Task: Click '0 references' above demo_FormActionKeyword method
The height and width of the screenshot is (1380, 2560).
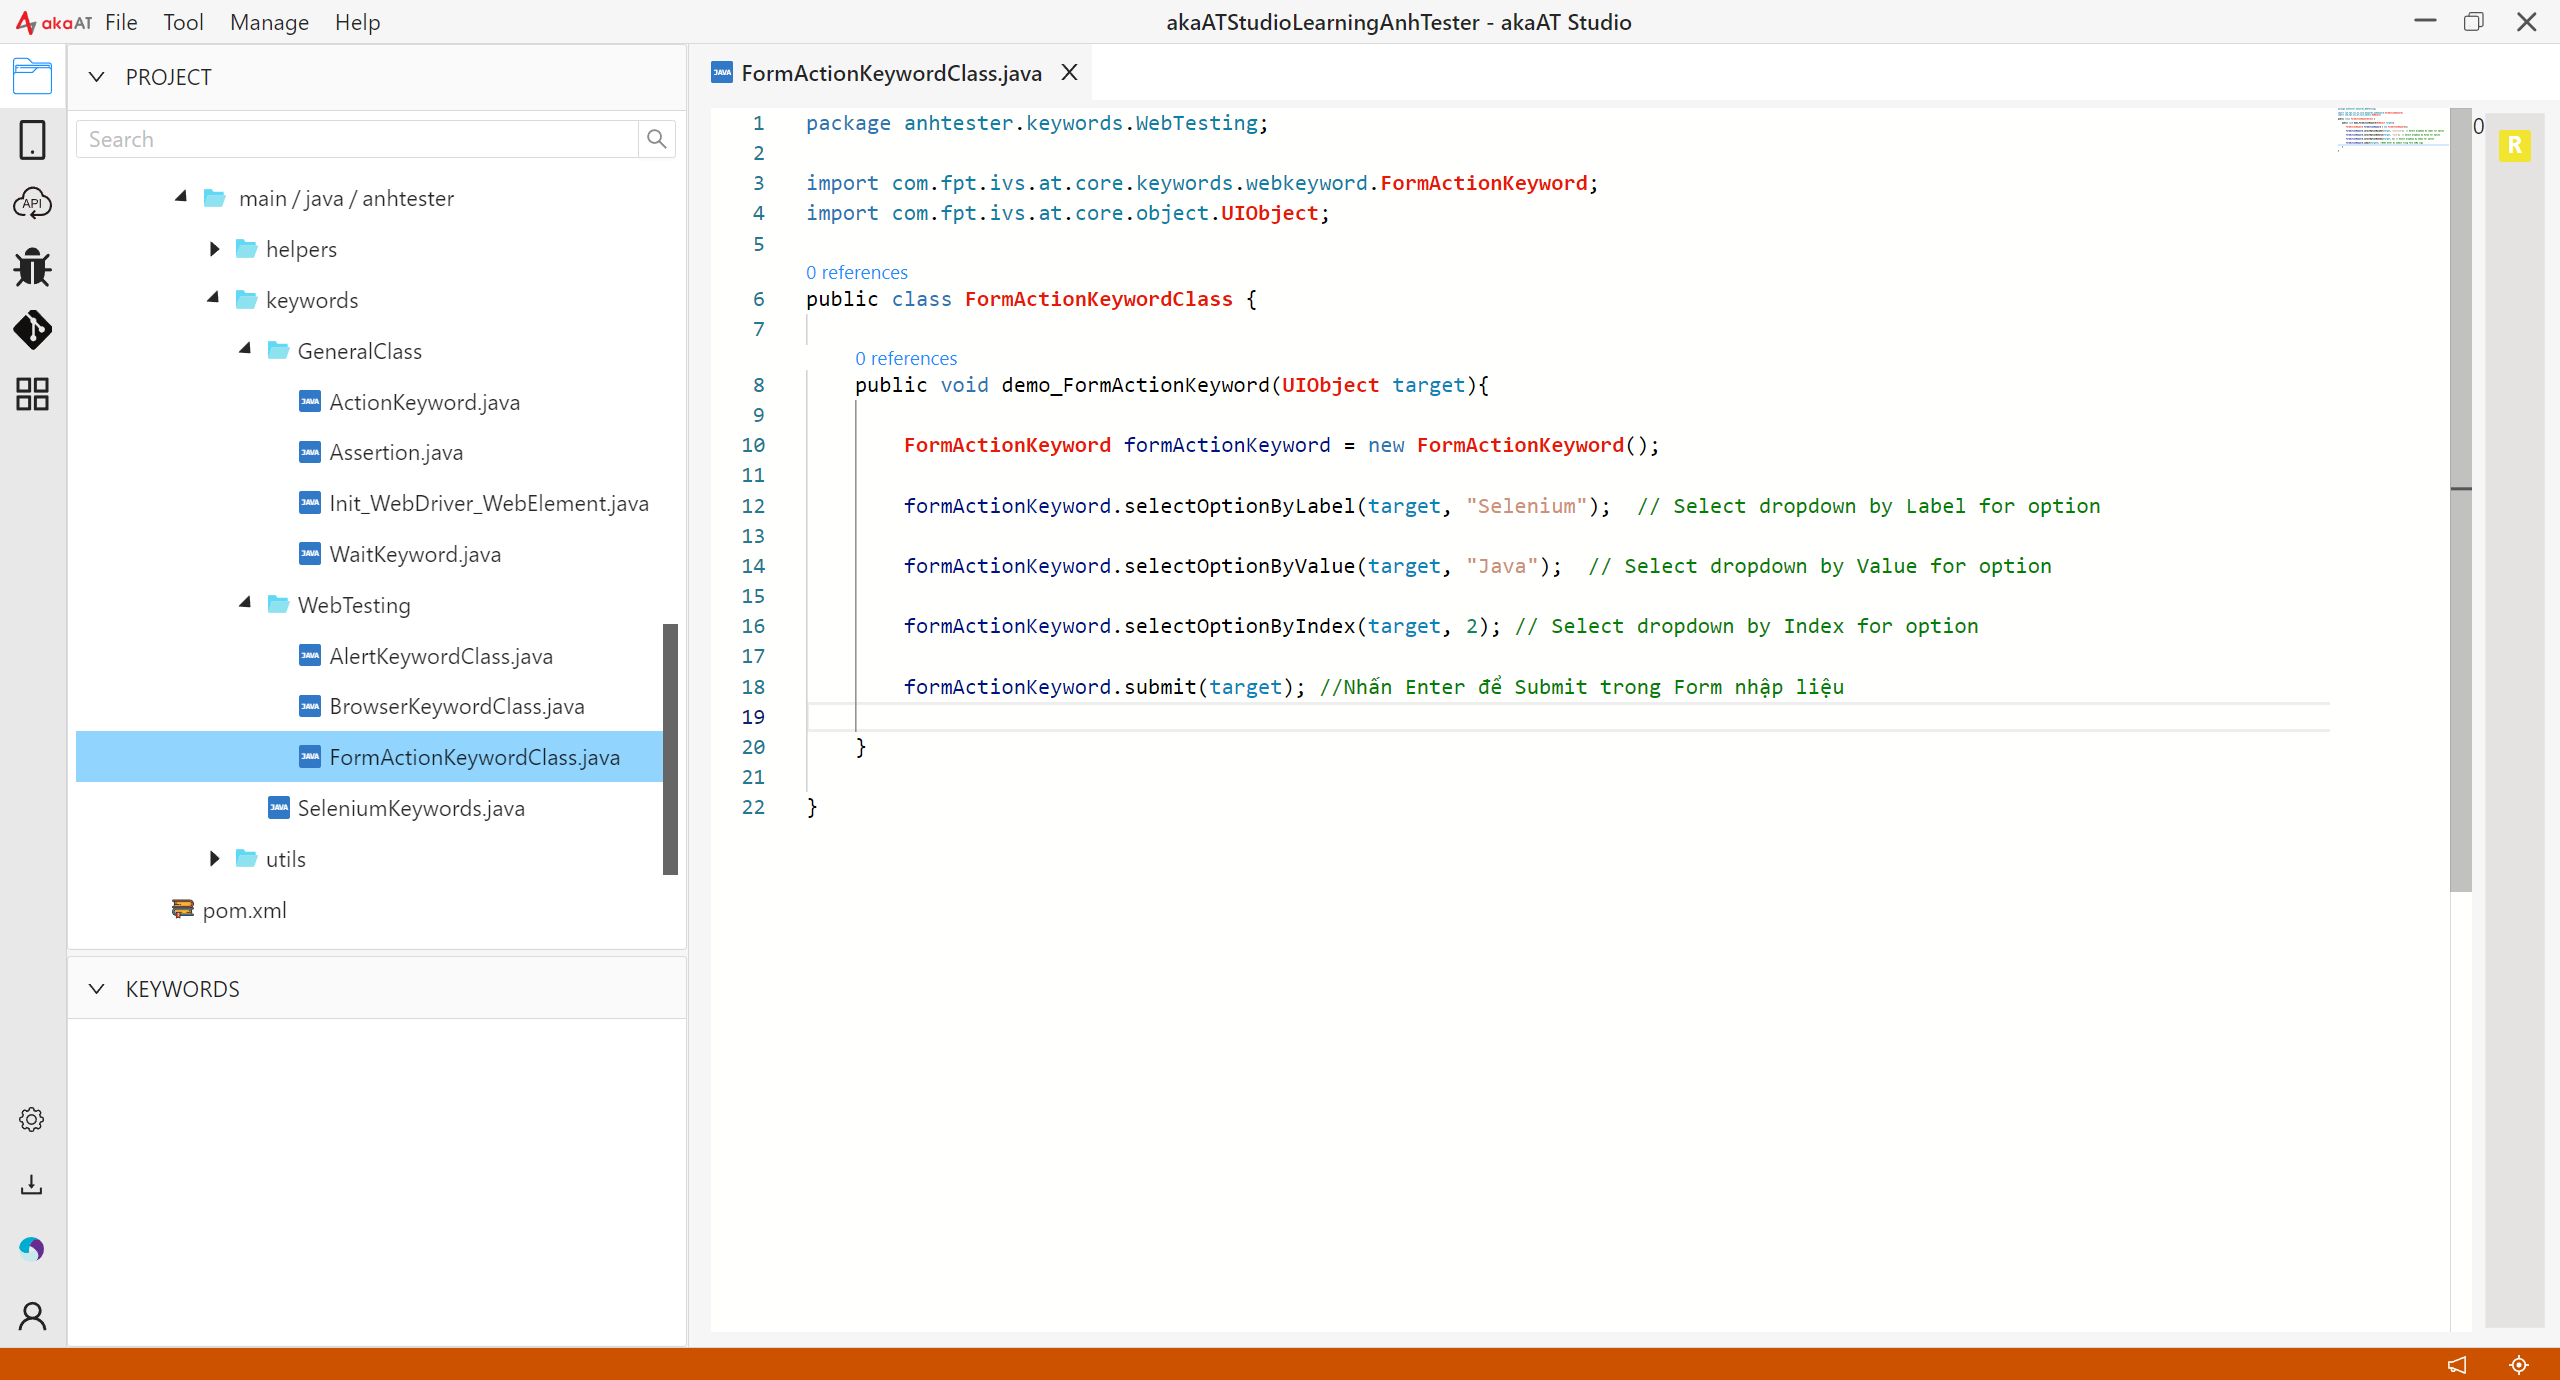Action: coord(906,358)
